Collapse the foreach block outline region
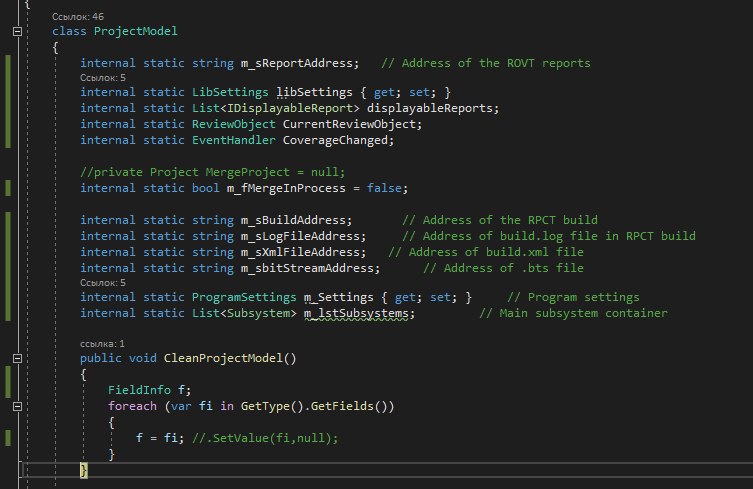This screenshot has height=489, width=753. tap(17, 406)
